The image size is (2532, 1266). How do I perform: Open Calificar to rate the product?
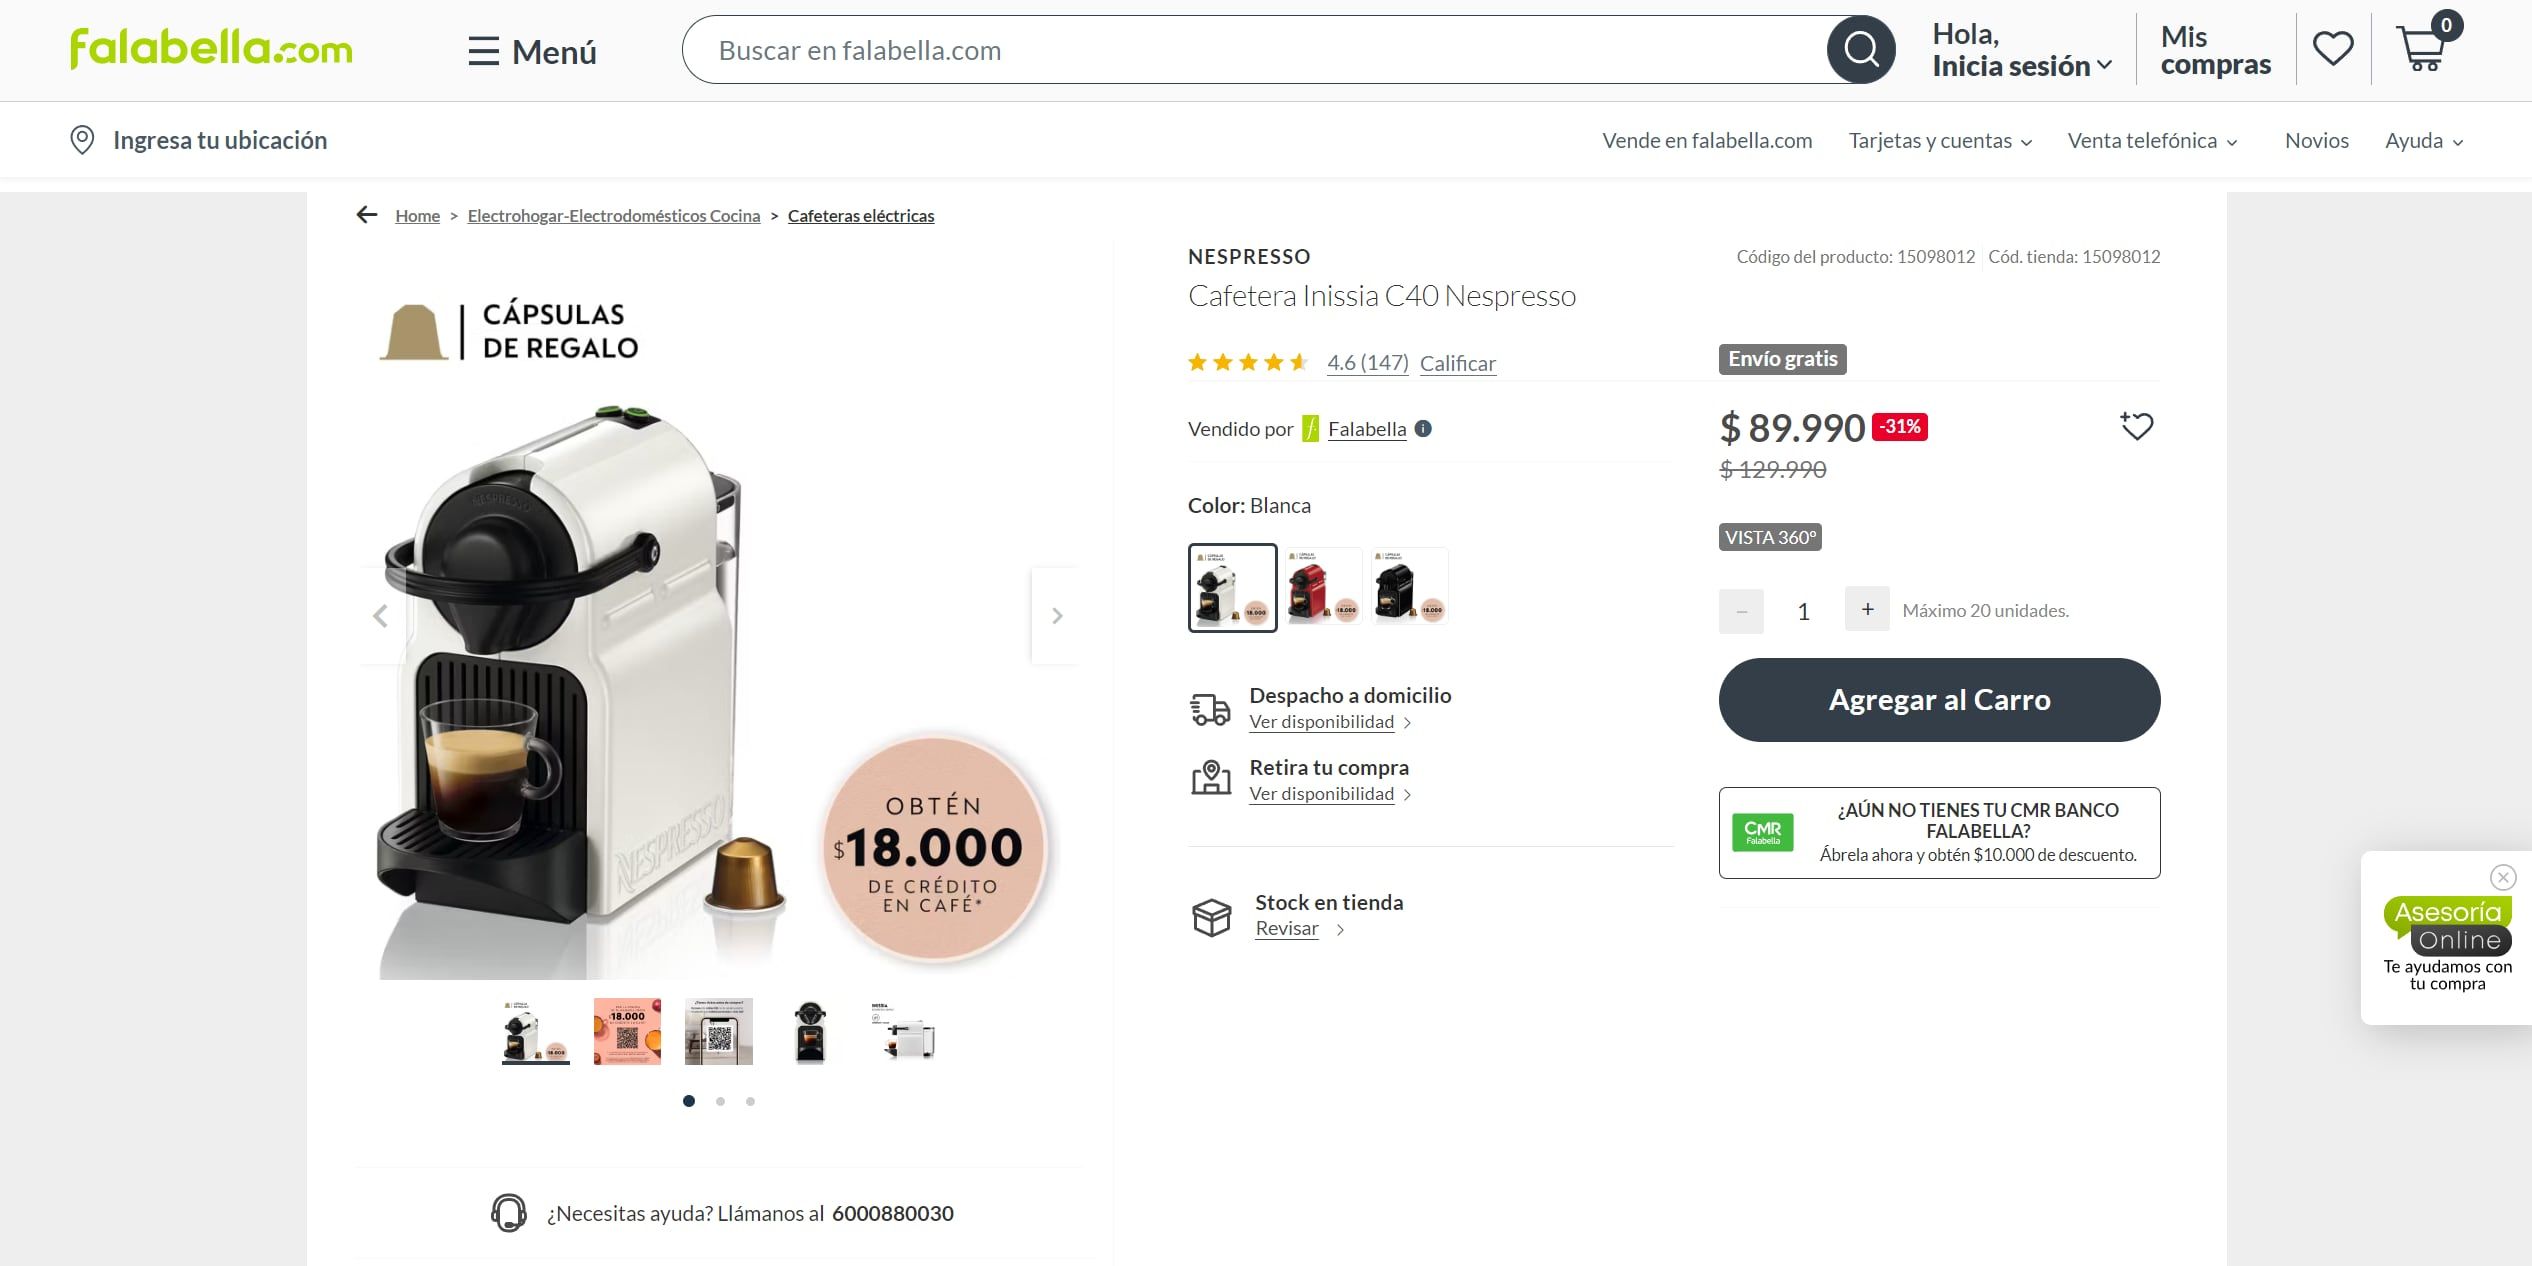(x=1456, y=363)
